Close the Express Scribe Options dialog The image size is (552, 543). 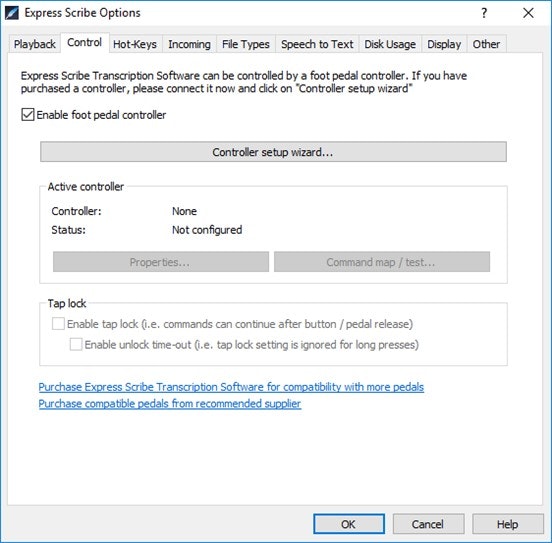tap(528, 13)
